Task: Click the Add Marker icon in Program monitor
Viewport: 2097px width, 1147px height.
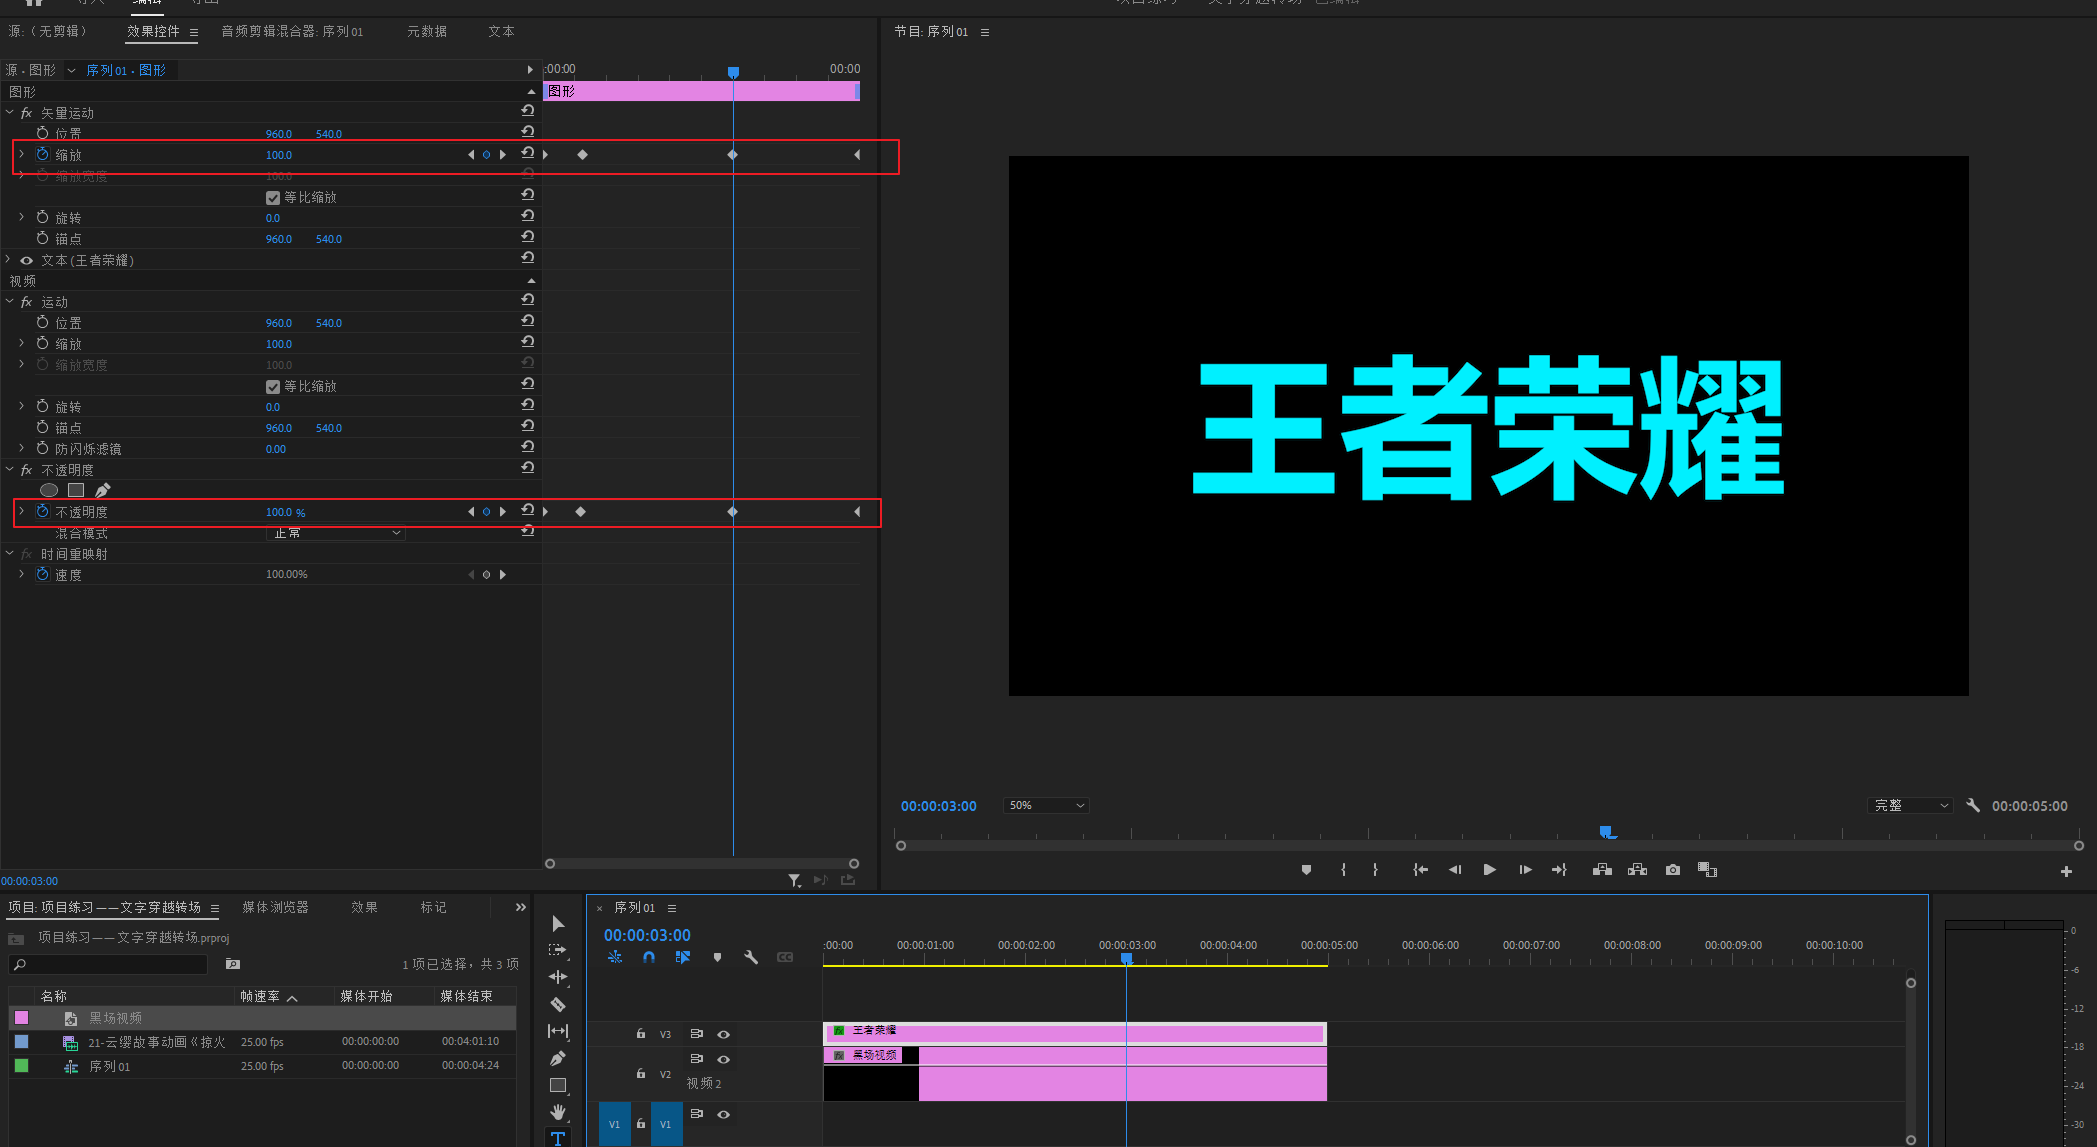Action: (x=1306, y=870)
